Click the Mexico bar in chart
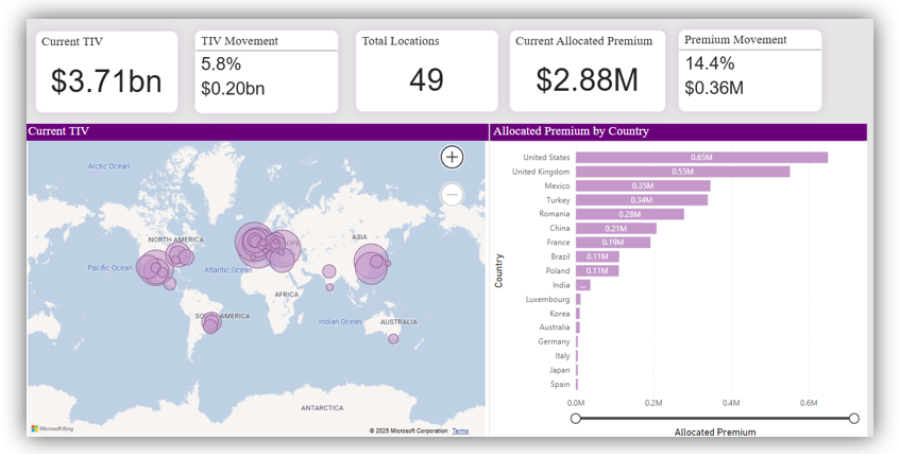 pyautogui.click(x=642, y=186)
